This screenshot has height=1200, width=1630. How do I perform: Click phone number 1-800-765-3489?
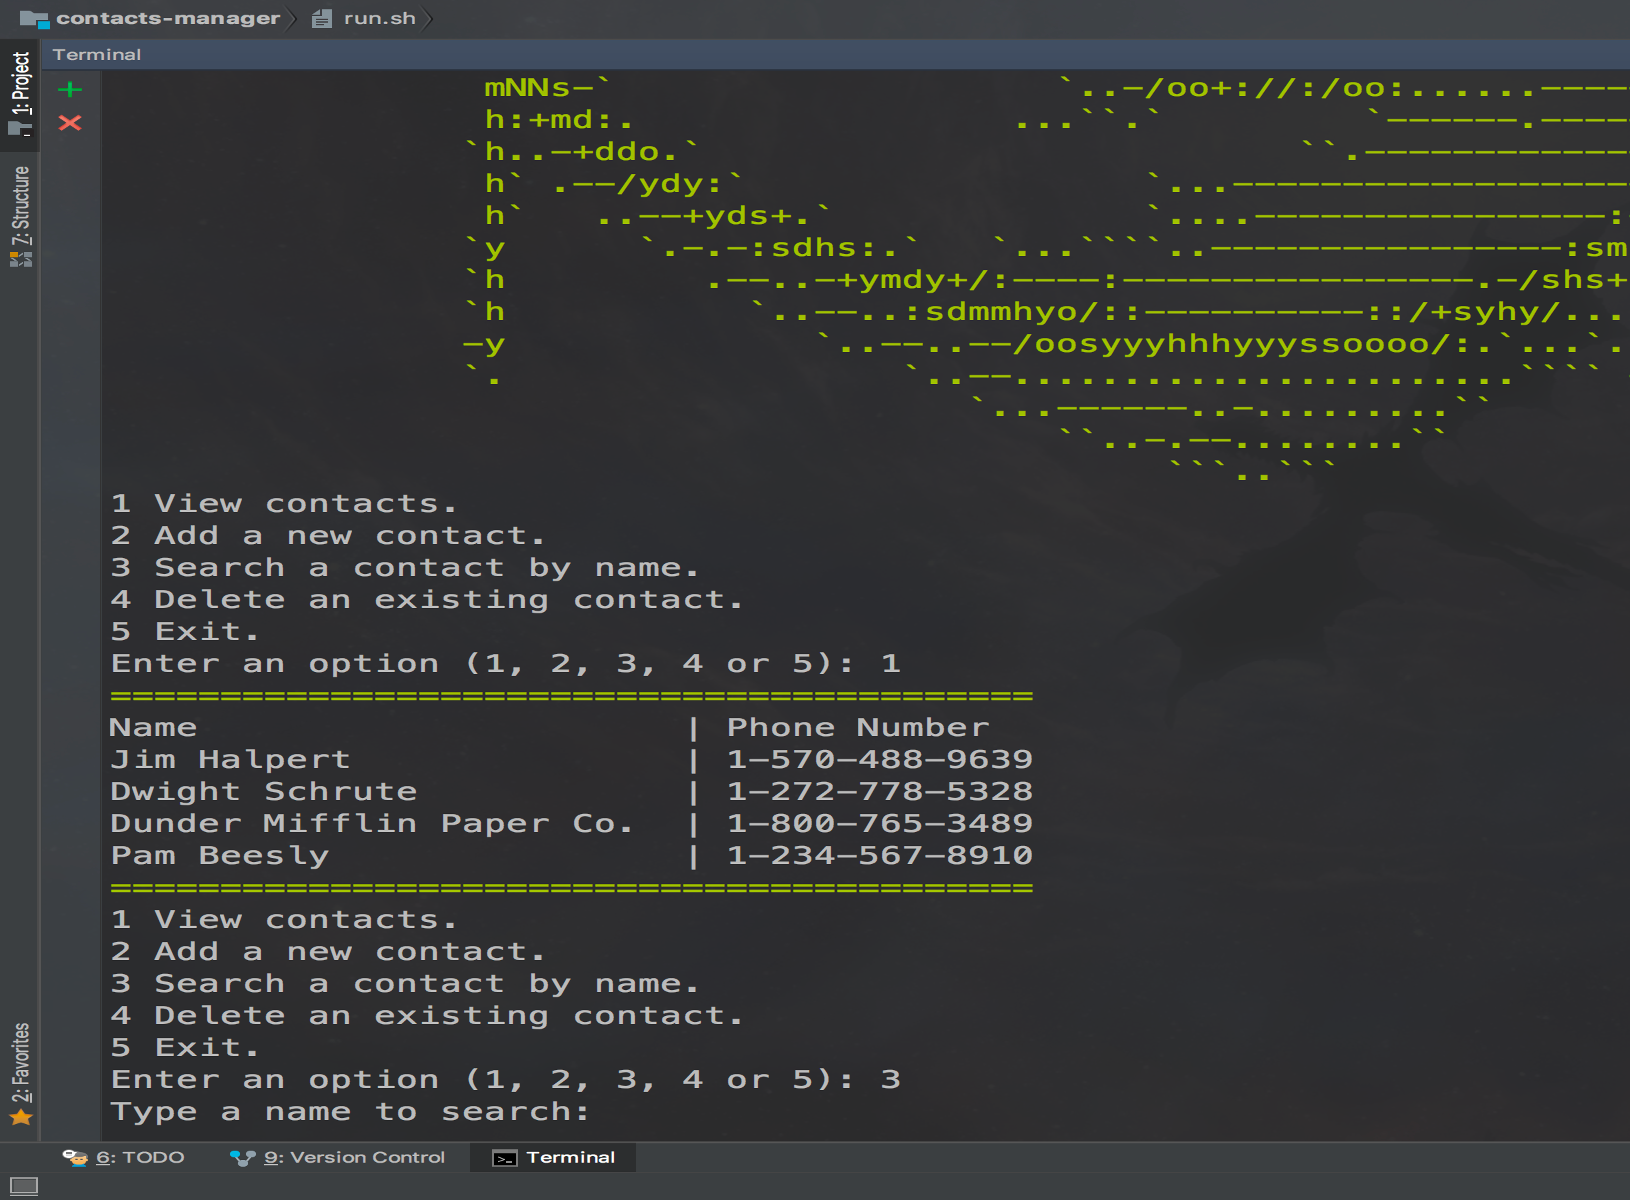880,824
